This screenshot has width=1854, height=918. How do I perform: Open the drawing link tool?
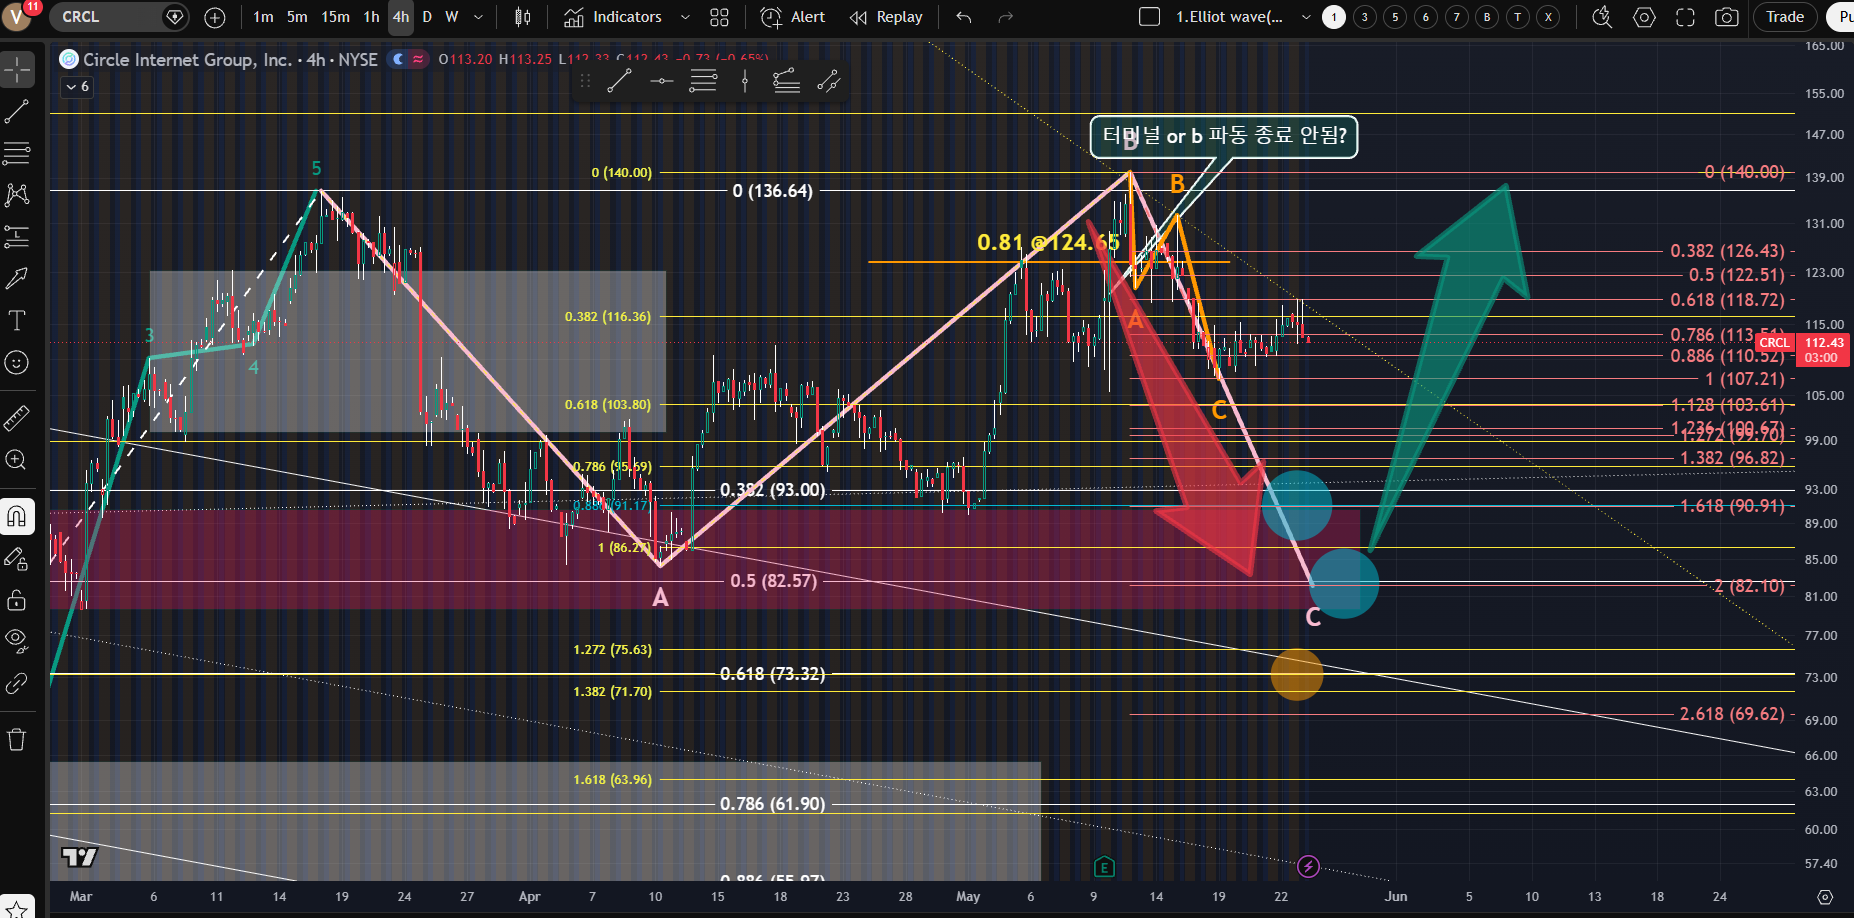(x=17, y=683)
